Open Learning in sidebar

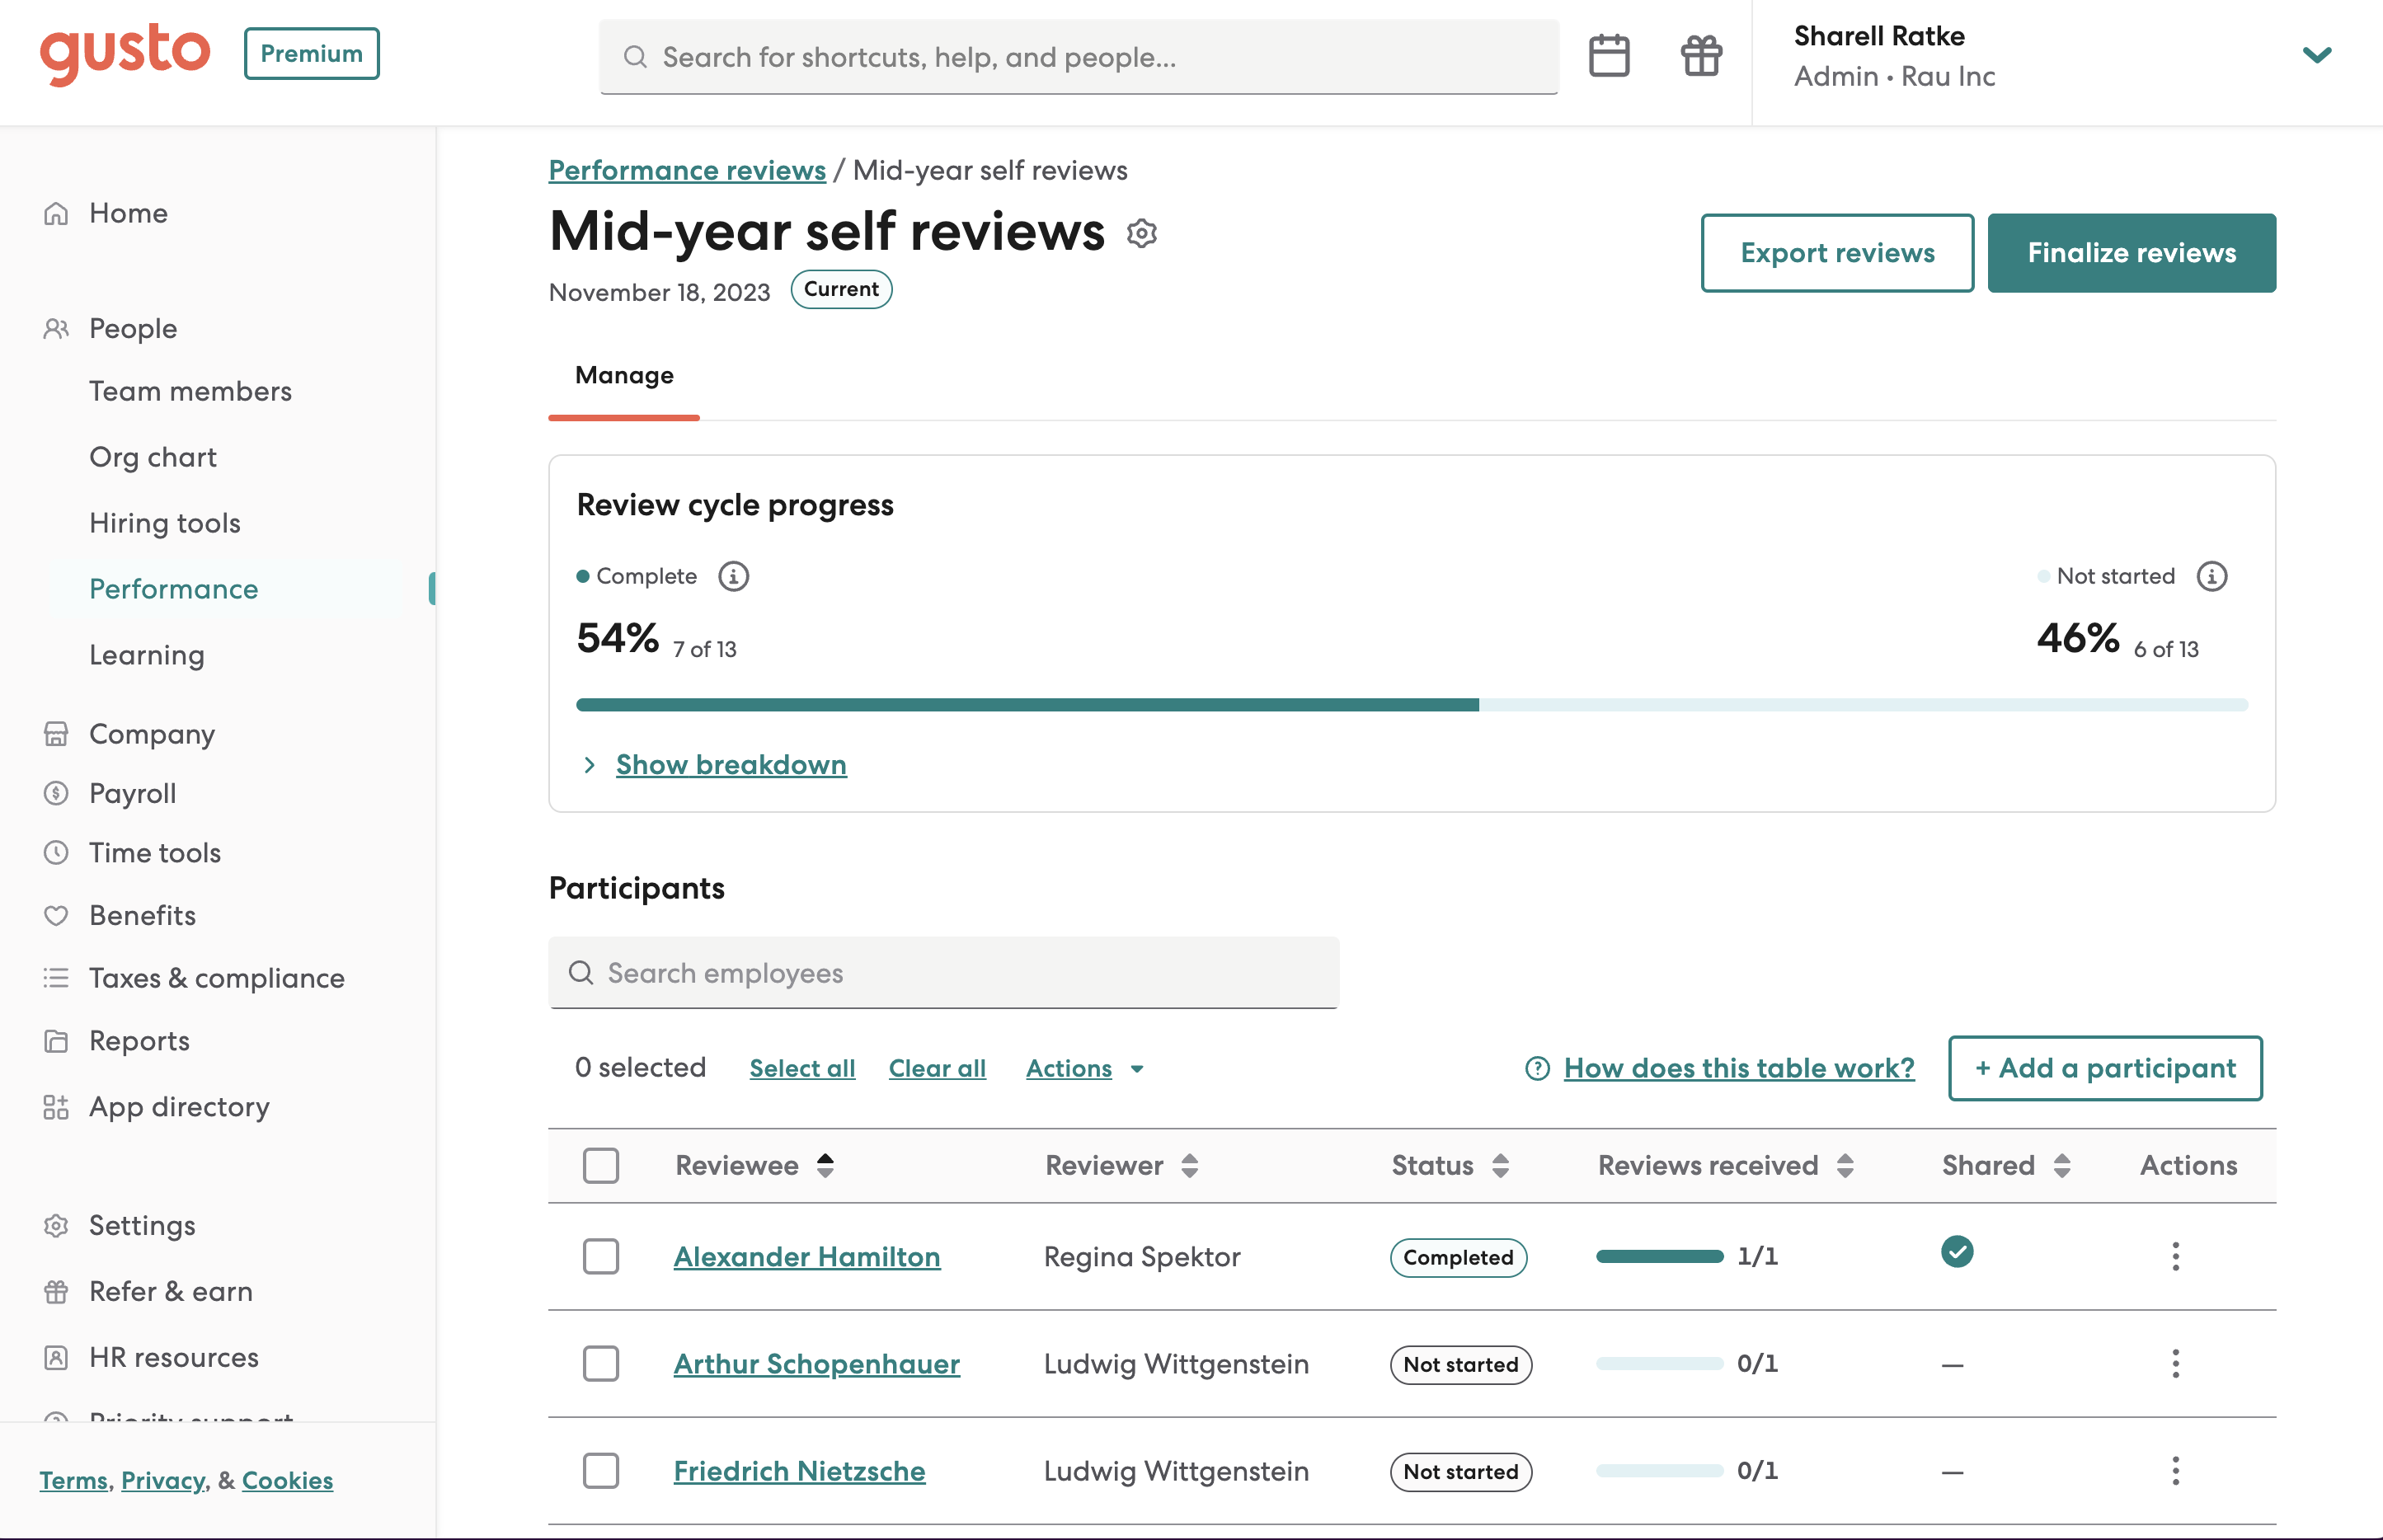(x=147, y=655)
